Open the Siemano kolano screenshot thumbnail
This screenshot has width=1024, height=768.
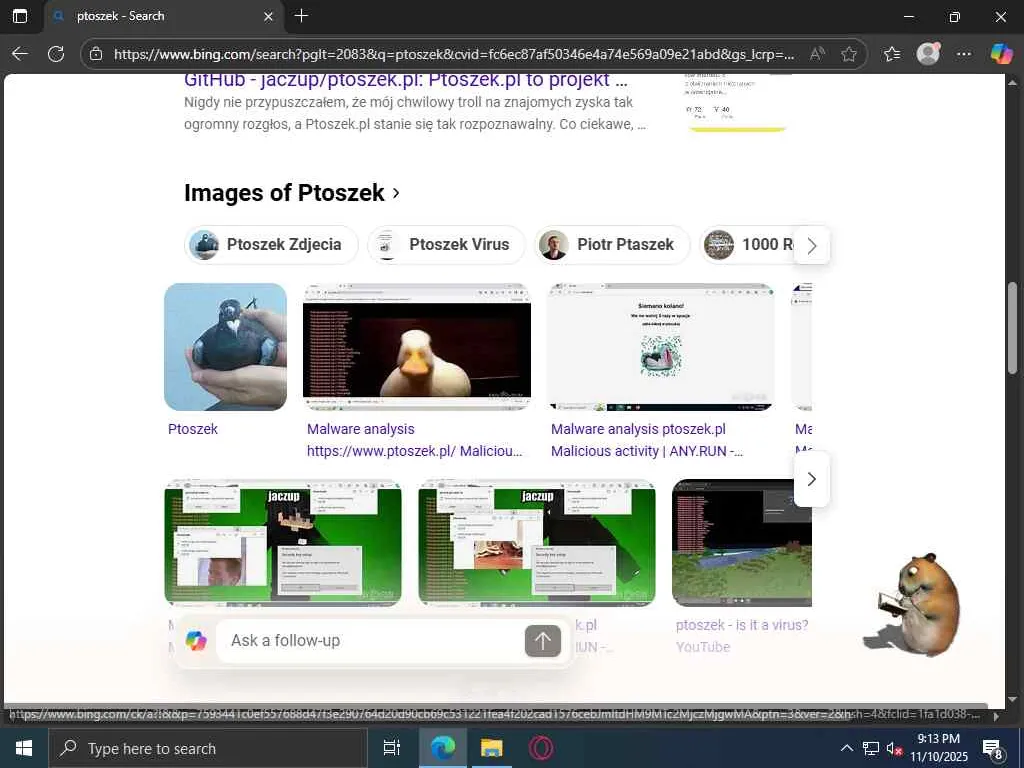[661, 347]
